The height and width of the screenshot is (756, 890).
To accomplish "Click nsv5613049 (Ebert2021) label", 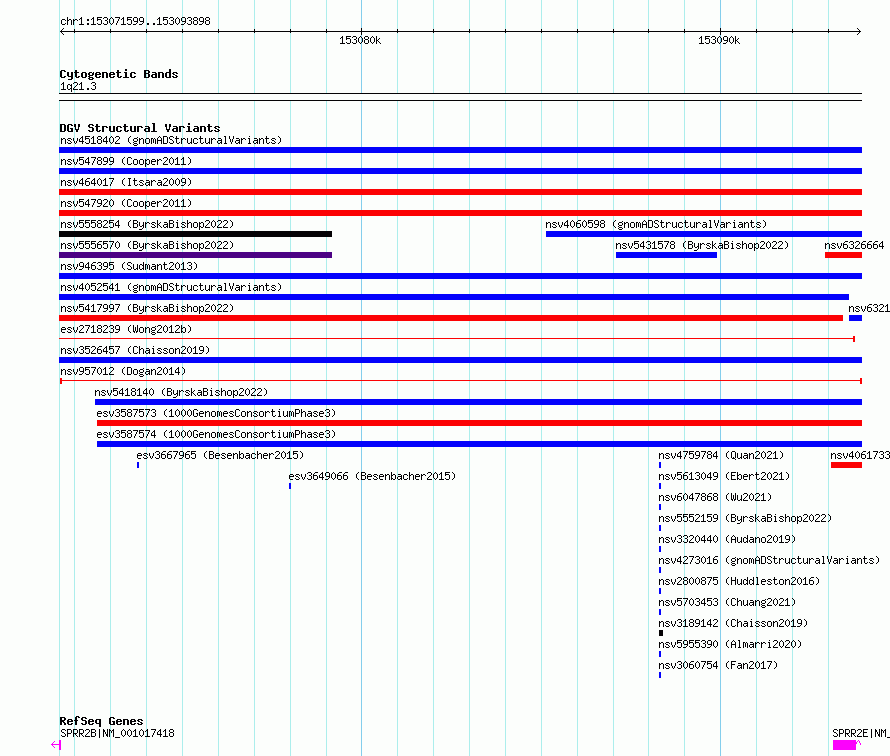I will tap(724, 476).
